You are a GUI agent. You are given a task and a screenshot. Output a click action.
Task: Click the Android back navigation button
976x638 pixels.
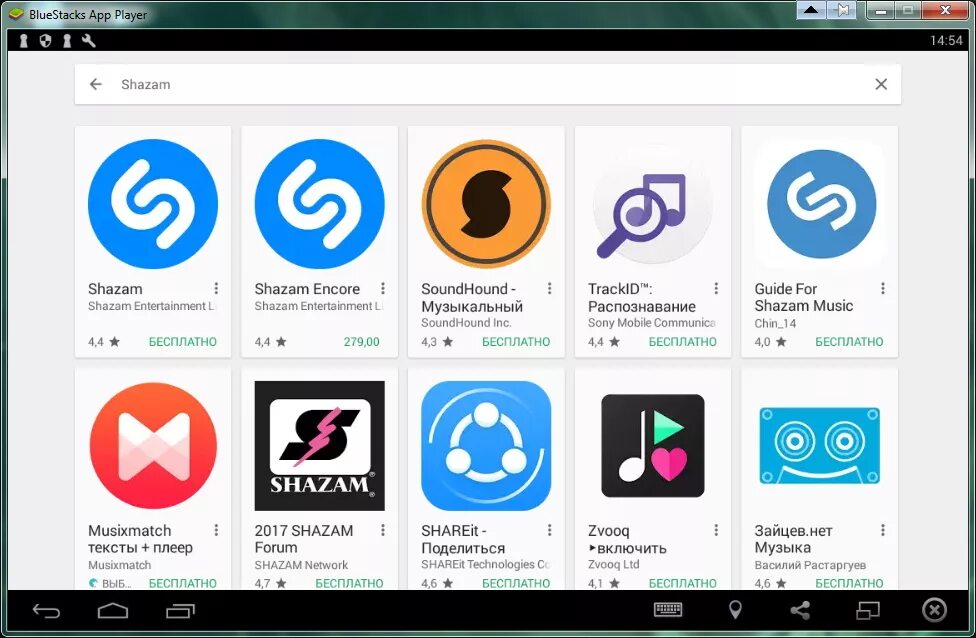click(x=46, y=611)
